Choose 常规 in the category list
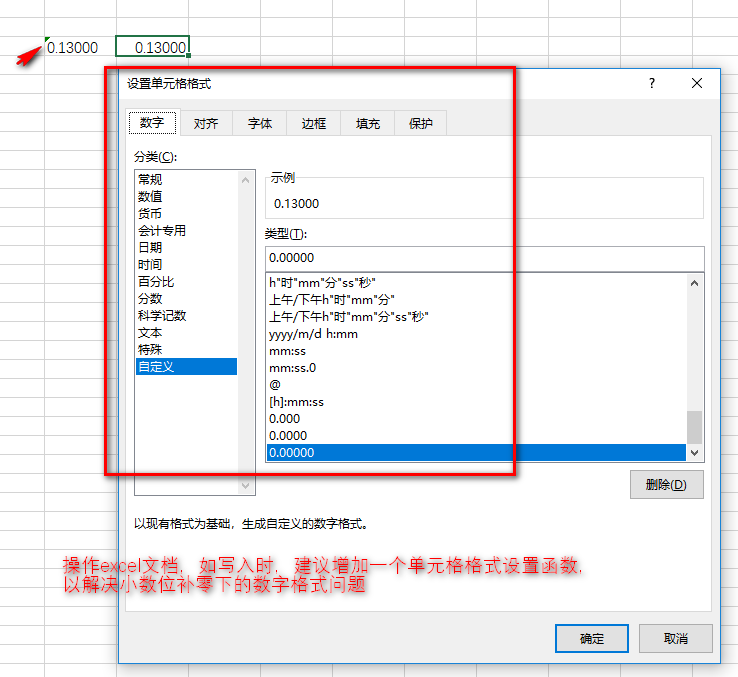 (x=150, y=180)
